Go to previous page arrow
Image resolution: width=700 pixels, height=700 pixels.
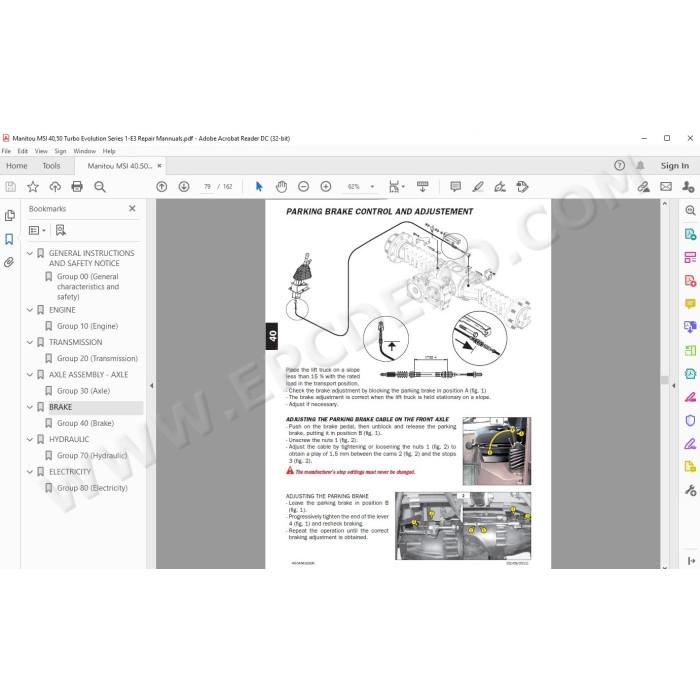(162, 187)
